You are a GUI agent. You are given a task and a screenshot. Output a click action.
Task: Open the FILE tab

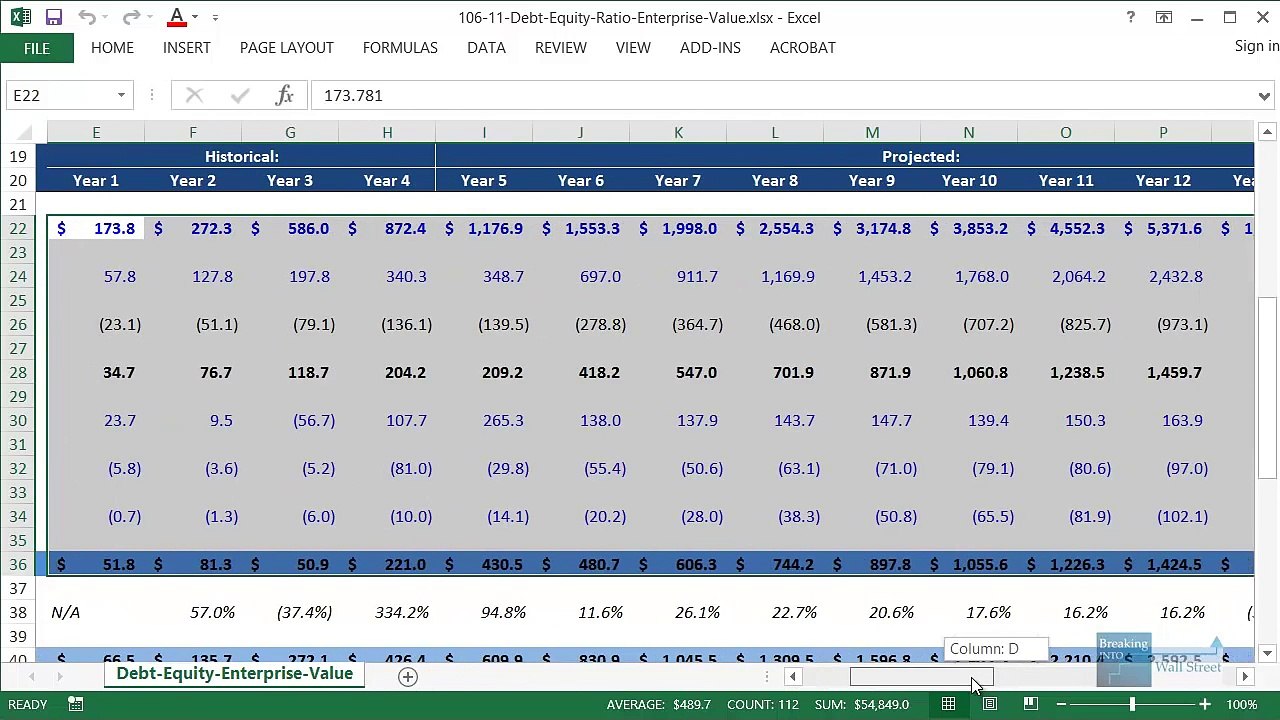tap(37, 48)
